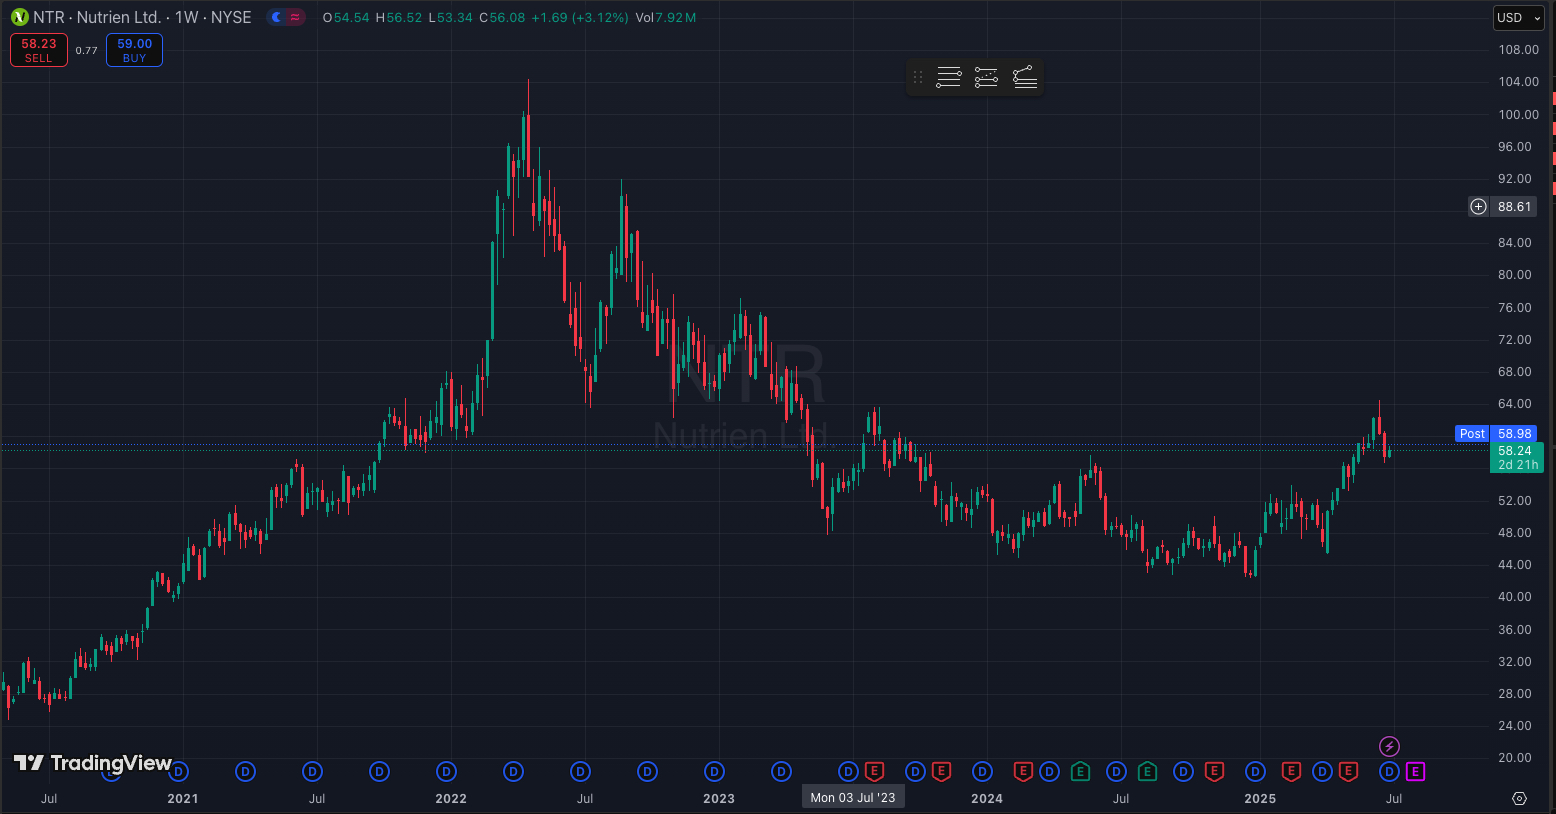Click the L 53.34 low value
Viewport: 1556px width, 814px height.
450,18
